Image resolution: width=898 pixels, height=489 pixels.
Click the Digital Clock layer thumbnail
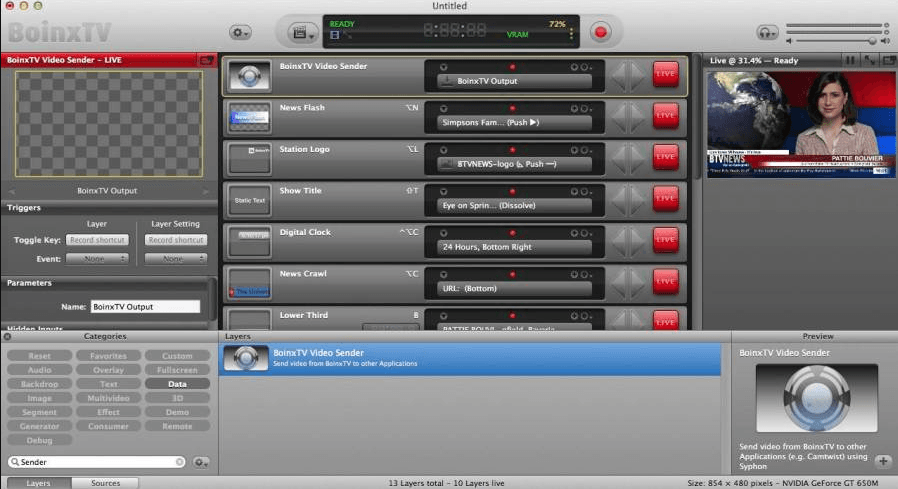coord(249,242)
